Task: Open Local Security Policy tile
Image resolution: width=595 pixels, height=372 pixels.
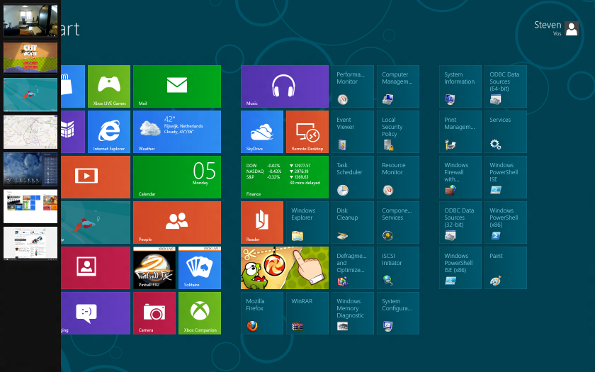Action: click(398, 132)
